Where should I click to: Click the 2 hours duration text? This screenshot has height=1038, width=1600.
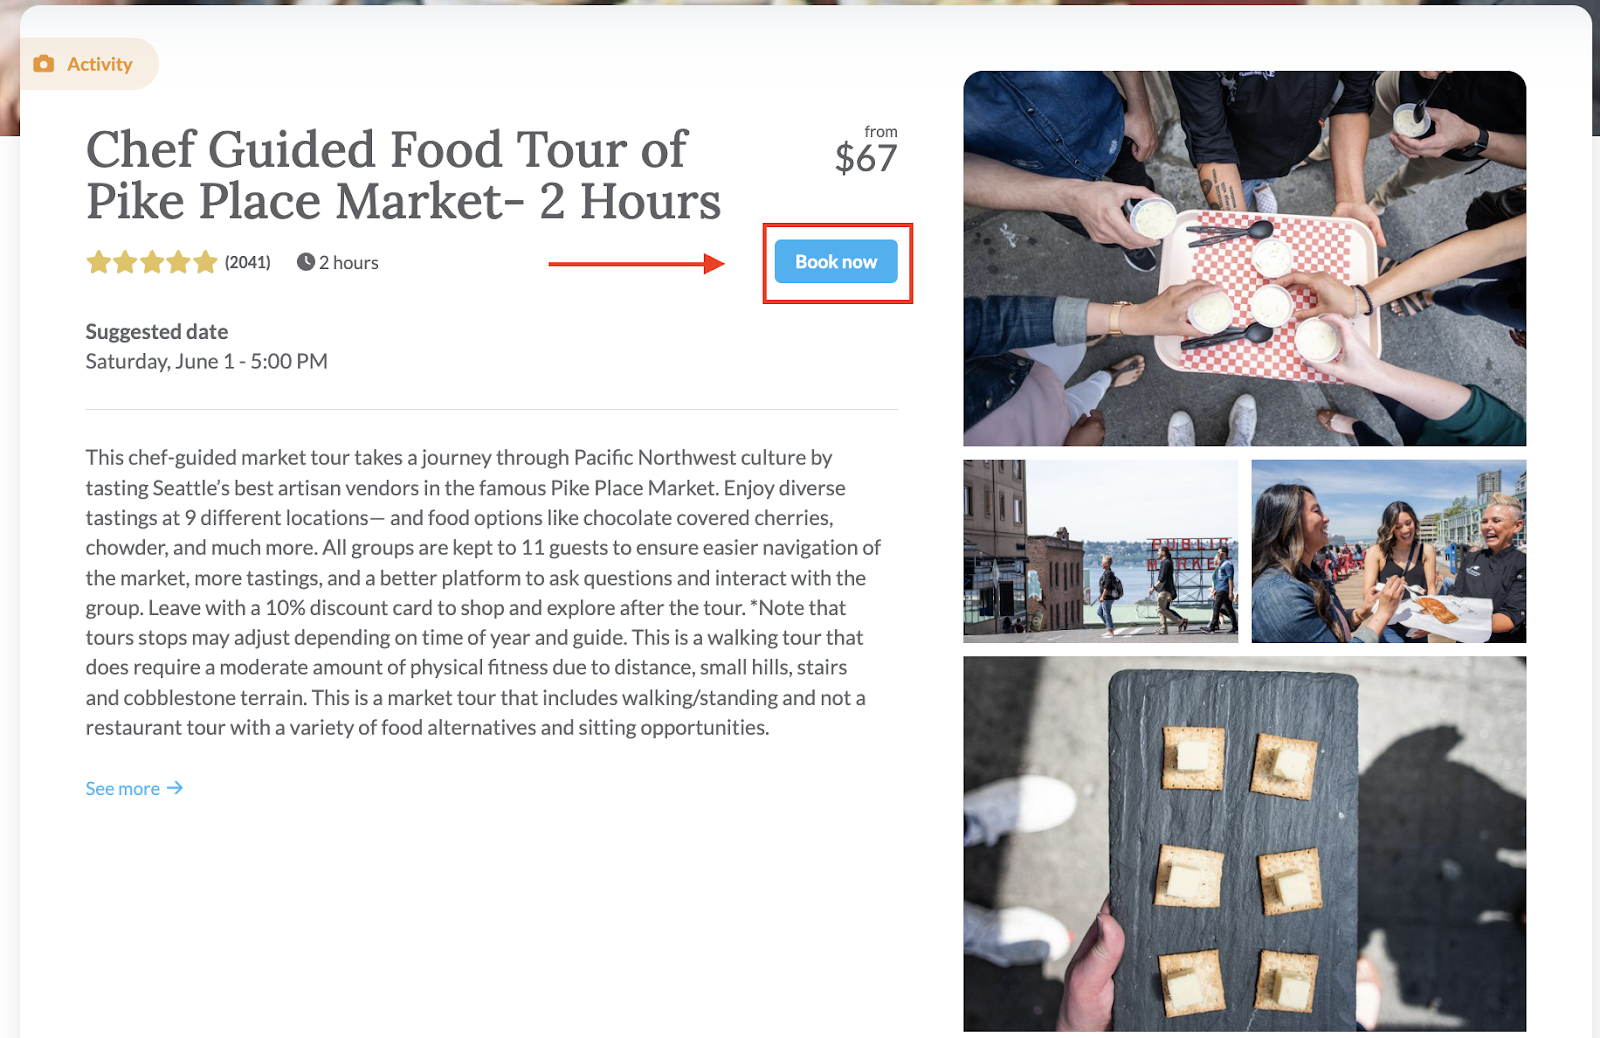(349, 262)
